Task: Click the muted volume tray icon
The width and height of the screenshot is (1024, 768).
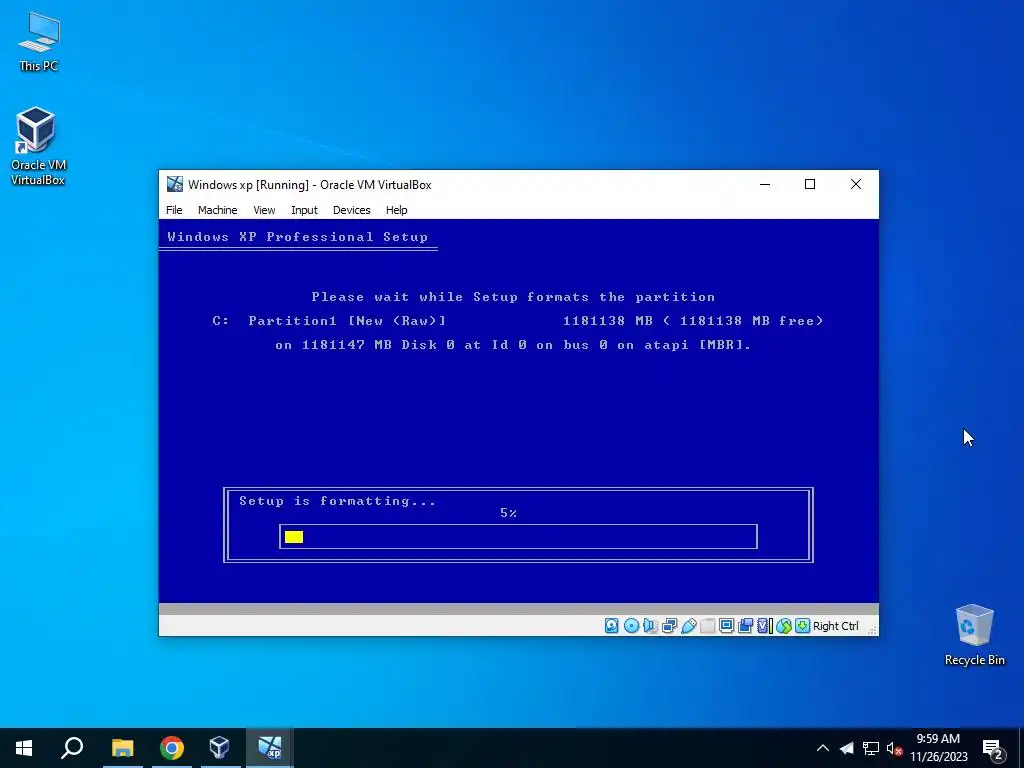Action: 895,748
